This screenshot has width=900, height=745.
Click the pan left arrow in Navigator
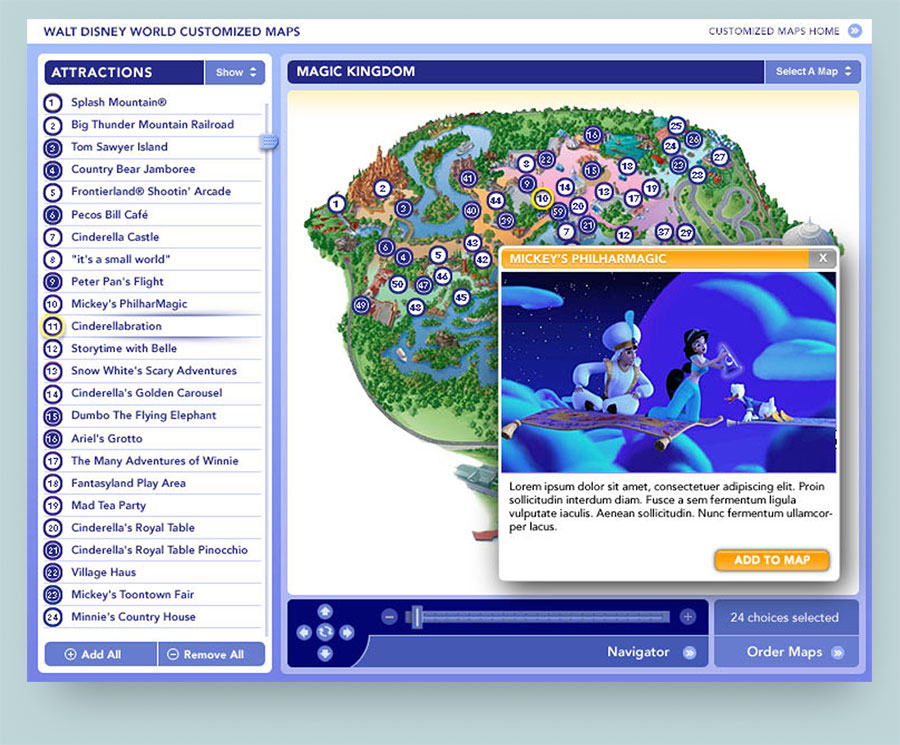304,632
